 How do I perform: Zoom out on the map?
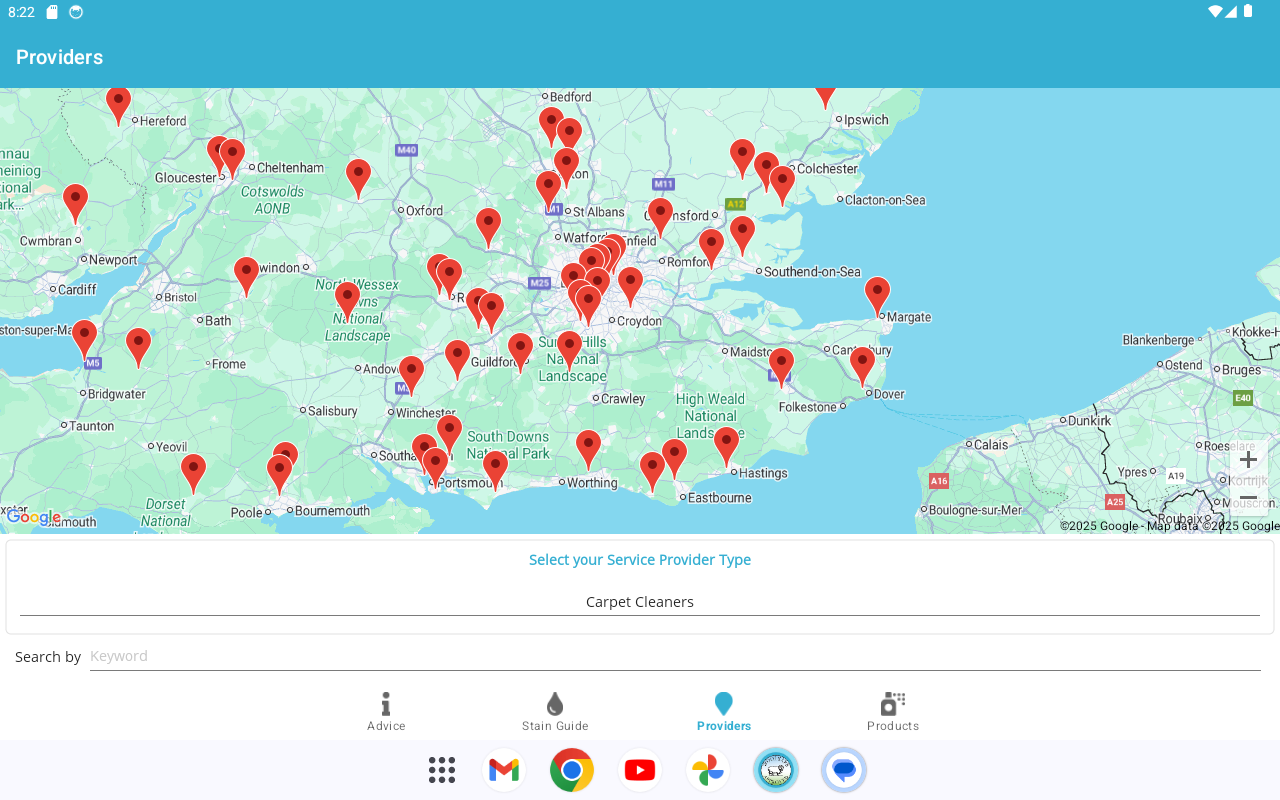point(1248,498)
